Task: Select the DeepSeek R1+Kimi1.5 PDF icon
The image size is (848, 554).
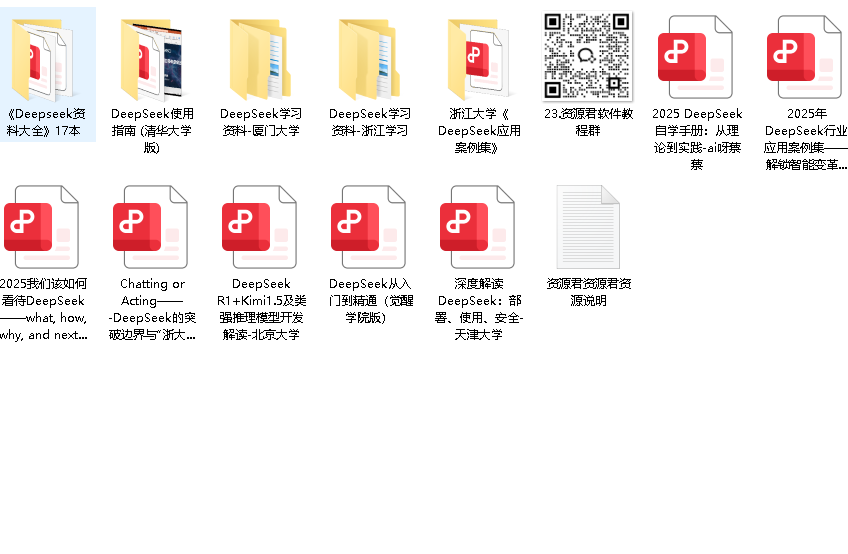Action: coord(261,227)
